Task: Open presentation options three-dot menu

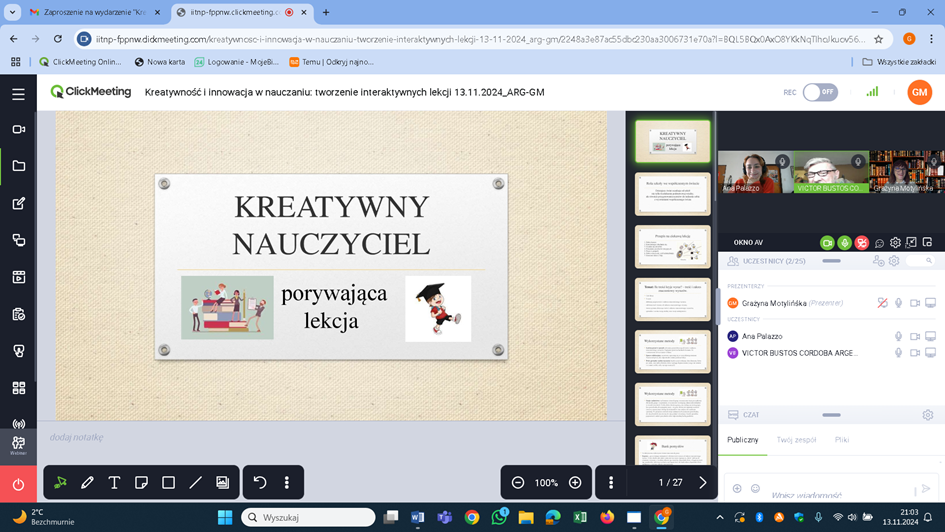Action: 611,483
